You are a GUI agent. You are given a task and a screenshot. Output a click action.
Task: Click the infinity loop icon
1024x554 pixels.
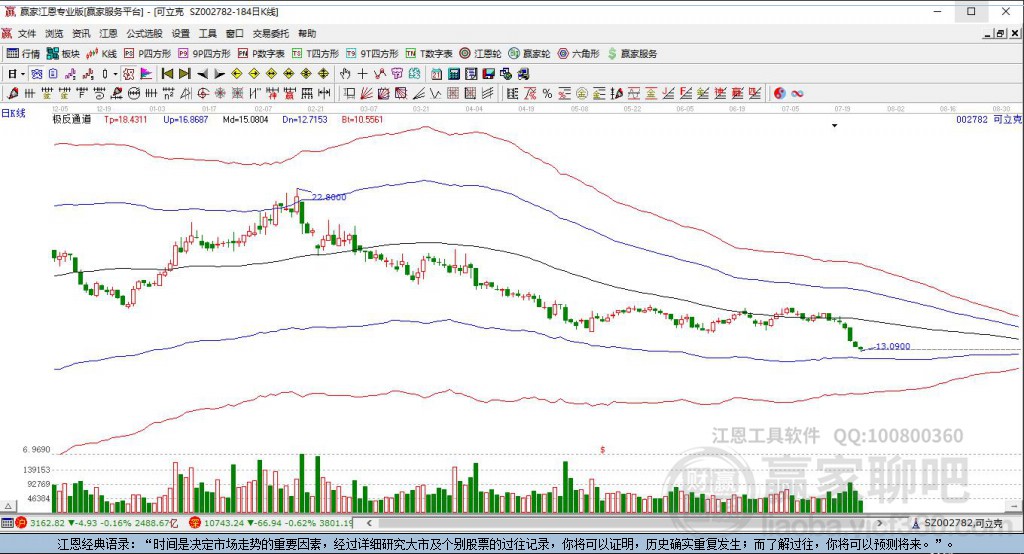pyautogui.click(x=797, y=93)
